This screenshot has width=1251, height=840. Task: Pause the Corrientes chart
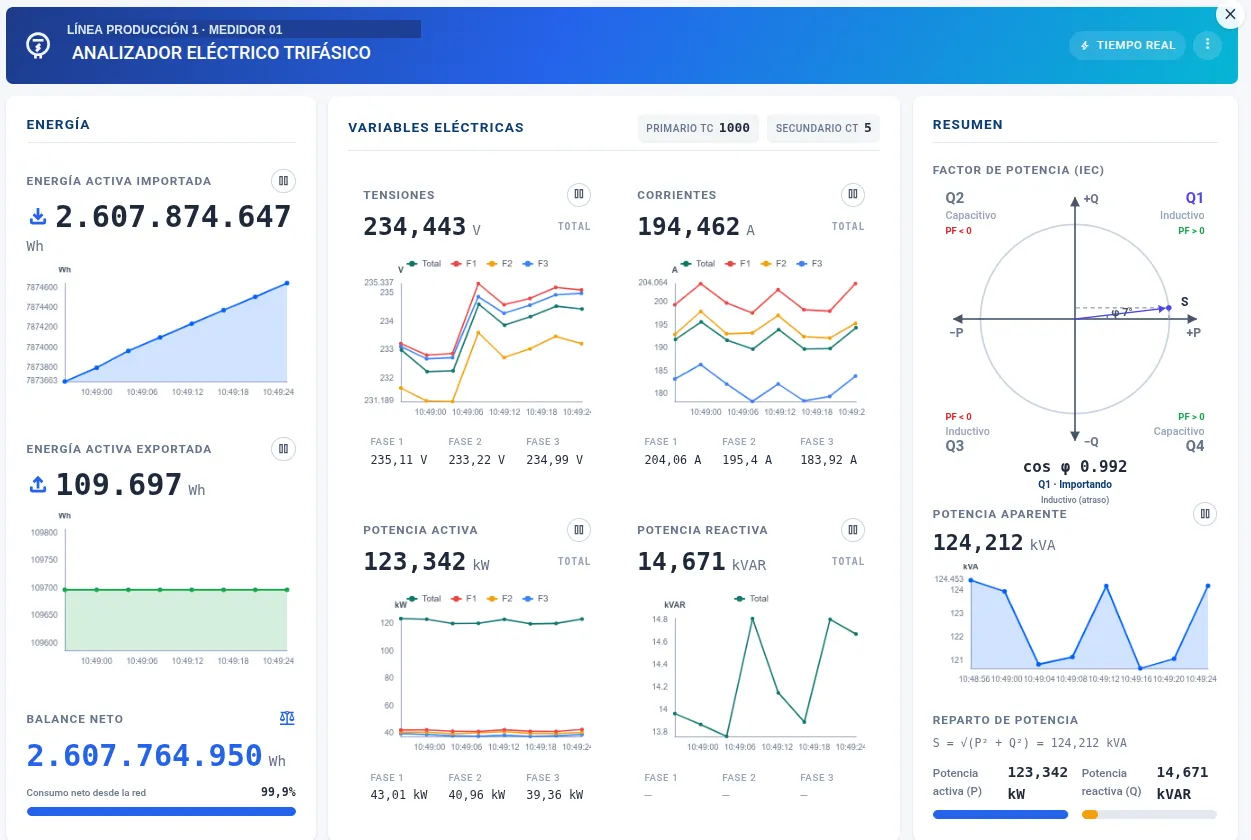(x=853, y=194)
